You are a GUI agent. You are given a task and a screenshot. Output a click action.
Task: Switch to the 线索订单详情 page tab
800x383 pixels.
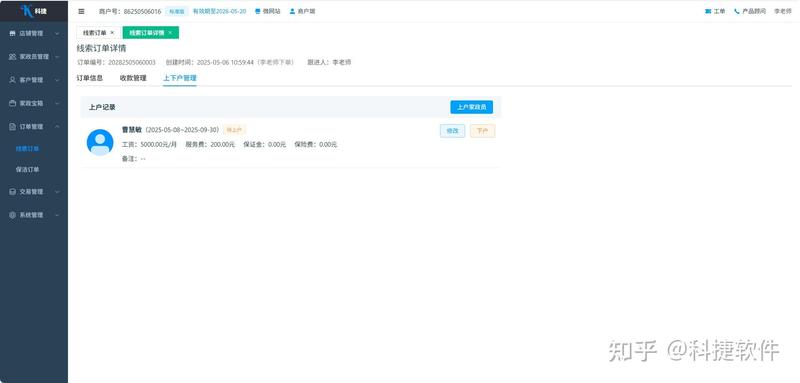coord(146,33)
